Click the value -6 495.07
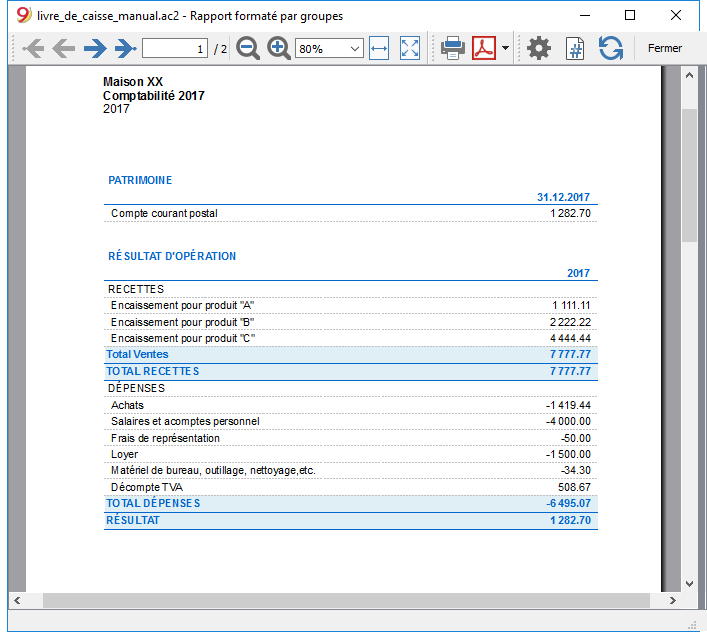 (x=568, y=503)
